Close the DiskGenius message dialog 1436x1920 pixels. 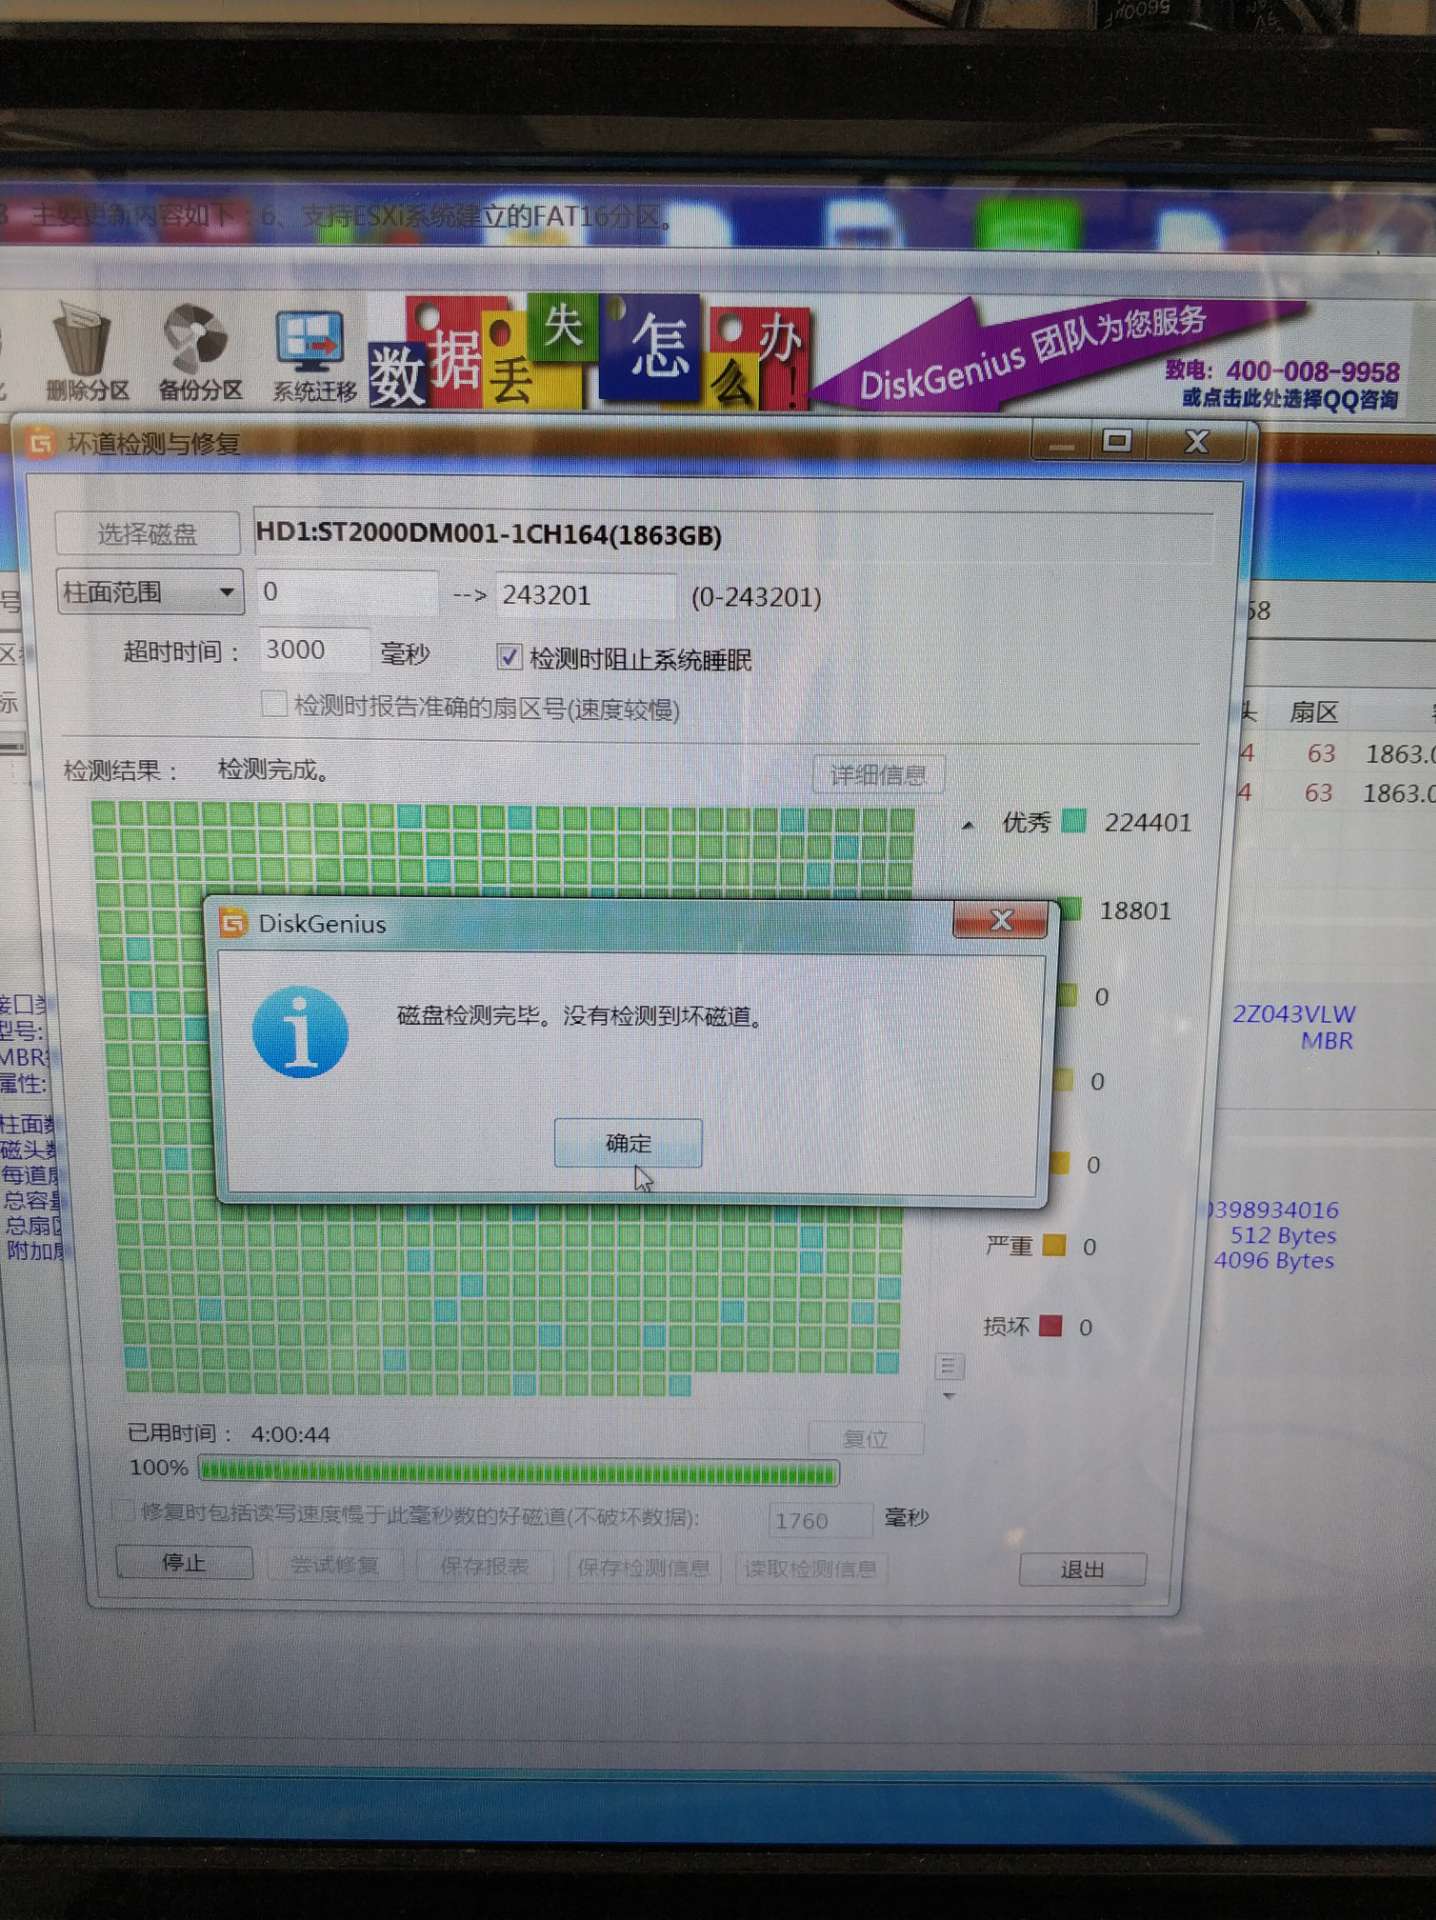1000,920
